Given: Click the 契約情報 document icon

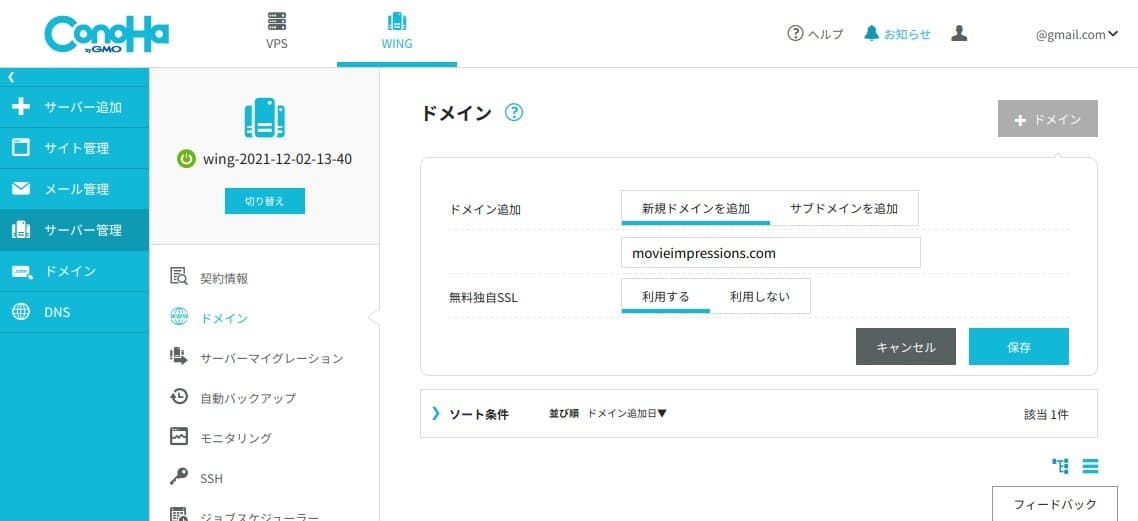Looking at the screenshot, I should pyautogui.click(x=179, y=277).
